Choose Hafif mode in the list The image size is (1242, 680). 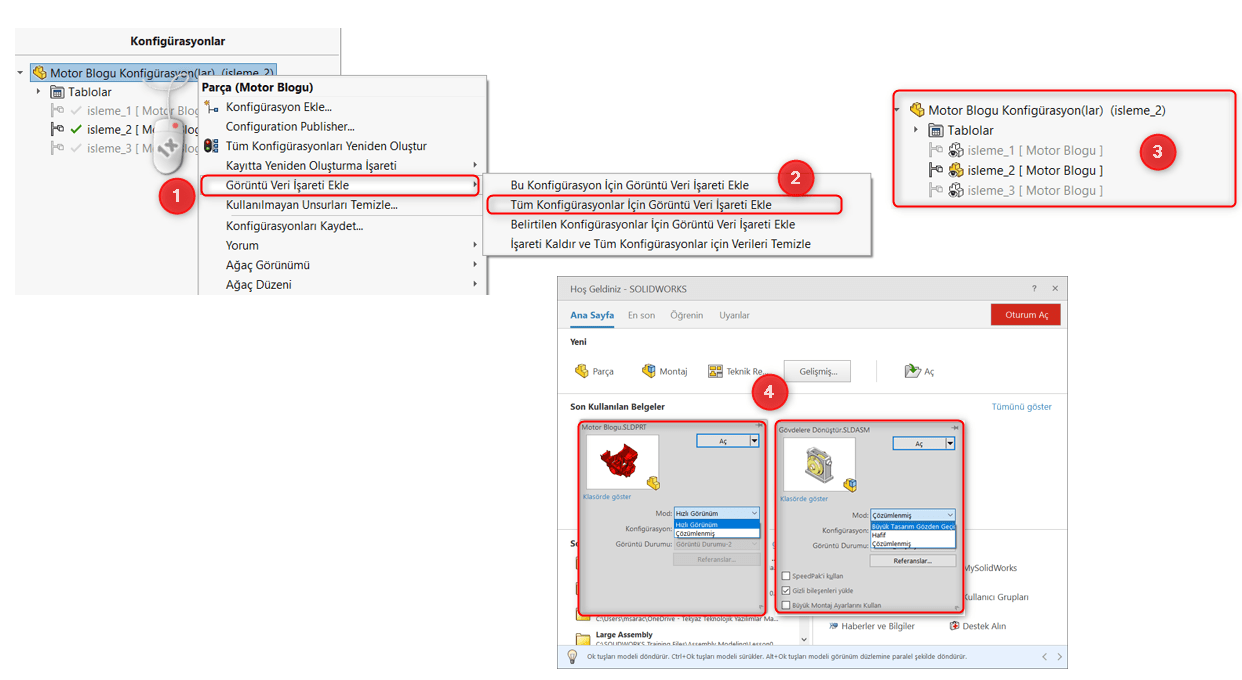tap(913, 535)
